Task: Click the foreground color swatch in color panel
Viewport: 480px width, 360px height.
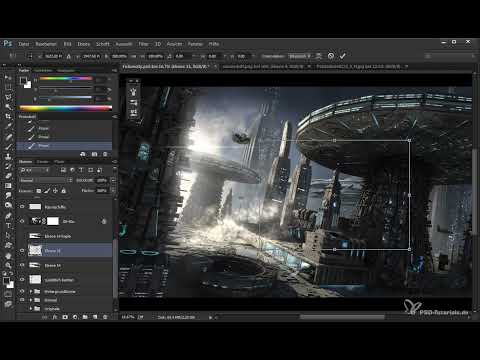Action: pyautogui.click(x=23, y=80)
